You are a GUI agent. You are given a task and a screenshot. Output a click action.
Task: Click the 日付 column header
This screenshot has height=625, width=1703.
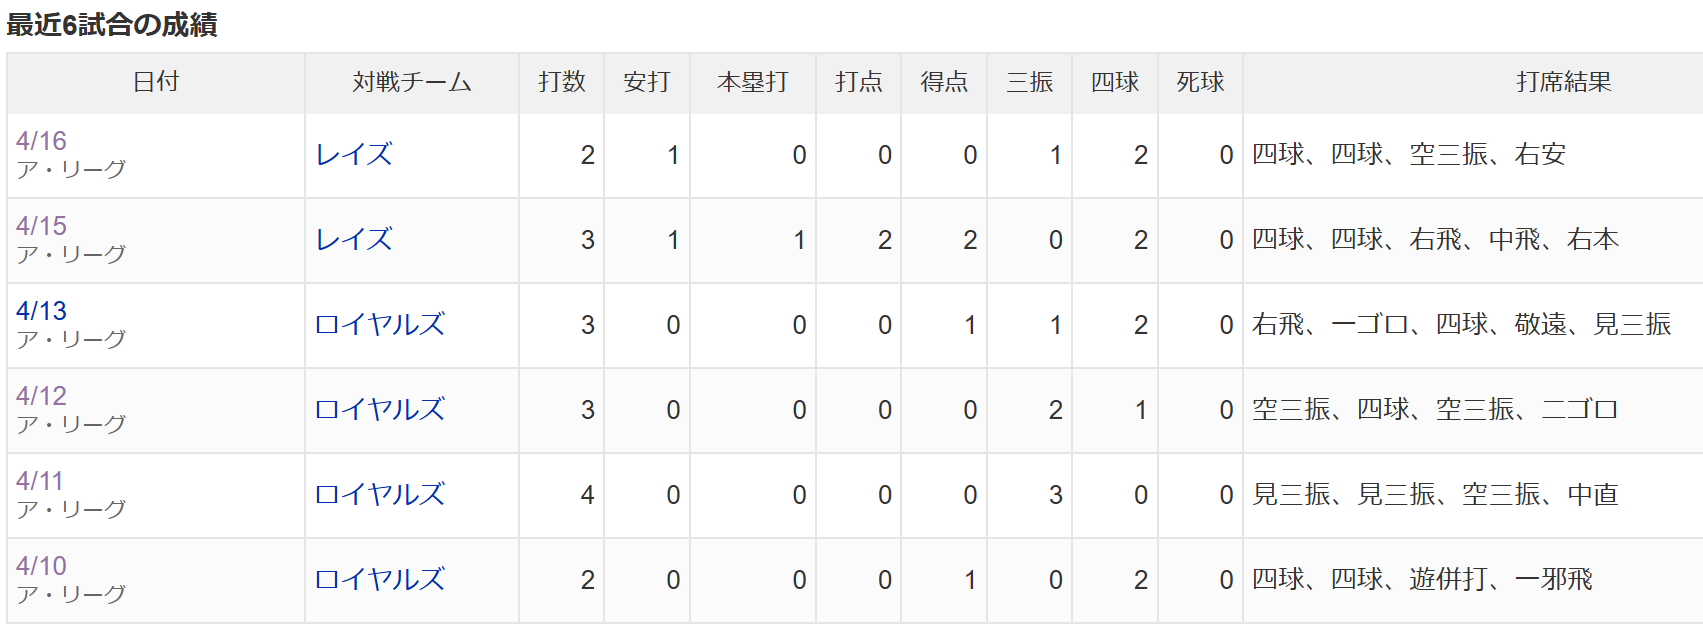pos(156,82)
